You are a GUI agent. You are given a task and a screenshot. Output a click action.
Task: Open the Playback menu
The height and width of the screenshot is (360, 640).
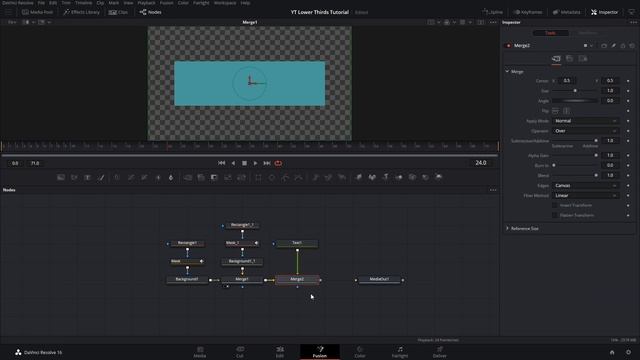point(146,3)
